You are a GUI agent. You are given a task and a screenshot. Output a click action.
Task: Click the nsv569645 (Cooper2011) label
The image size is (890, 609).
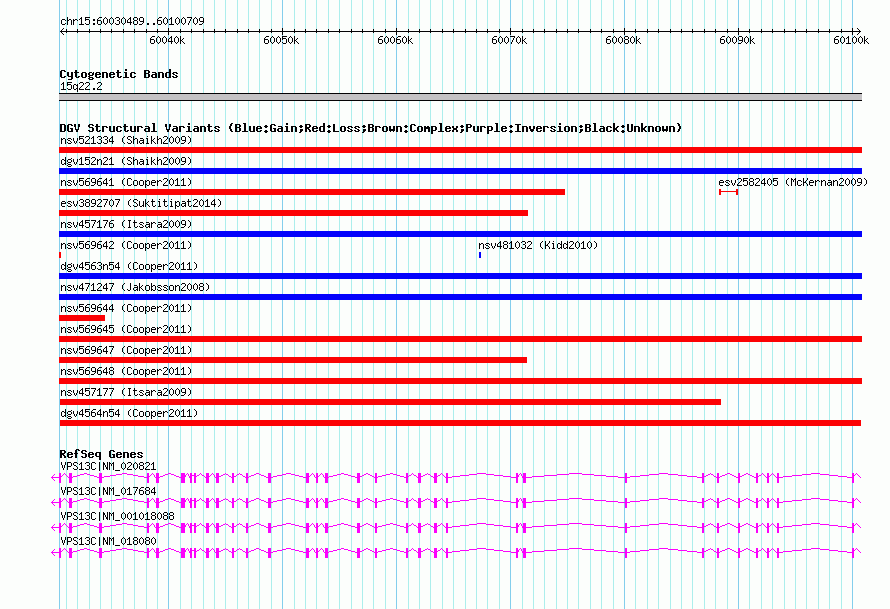click(x=126, y=329)
